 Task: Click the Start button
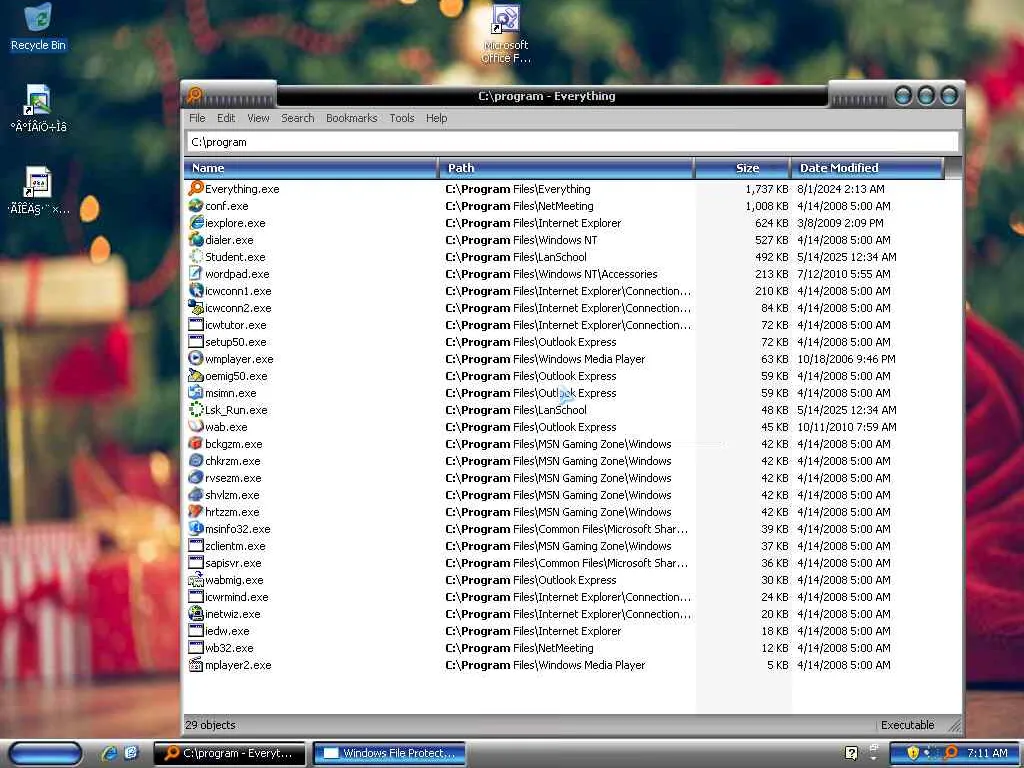pos(46,753)
